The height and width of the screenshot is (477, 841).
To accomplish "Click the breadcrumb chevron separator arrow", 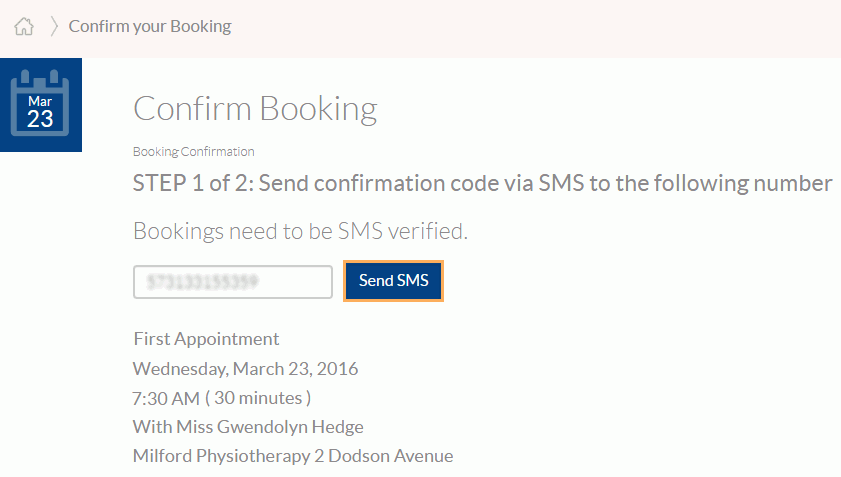I will click(54, 27).
